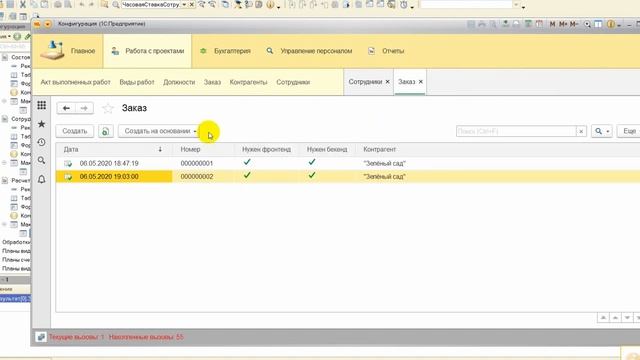The image size is (640, 360).
Task: Click inside the order list search field
Action: click(x=516, y=131)
